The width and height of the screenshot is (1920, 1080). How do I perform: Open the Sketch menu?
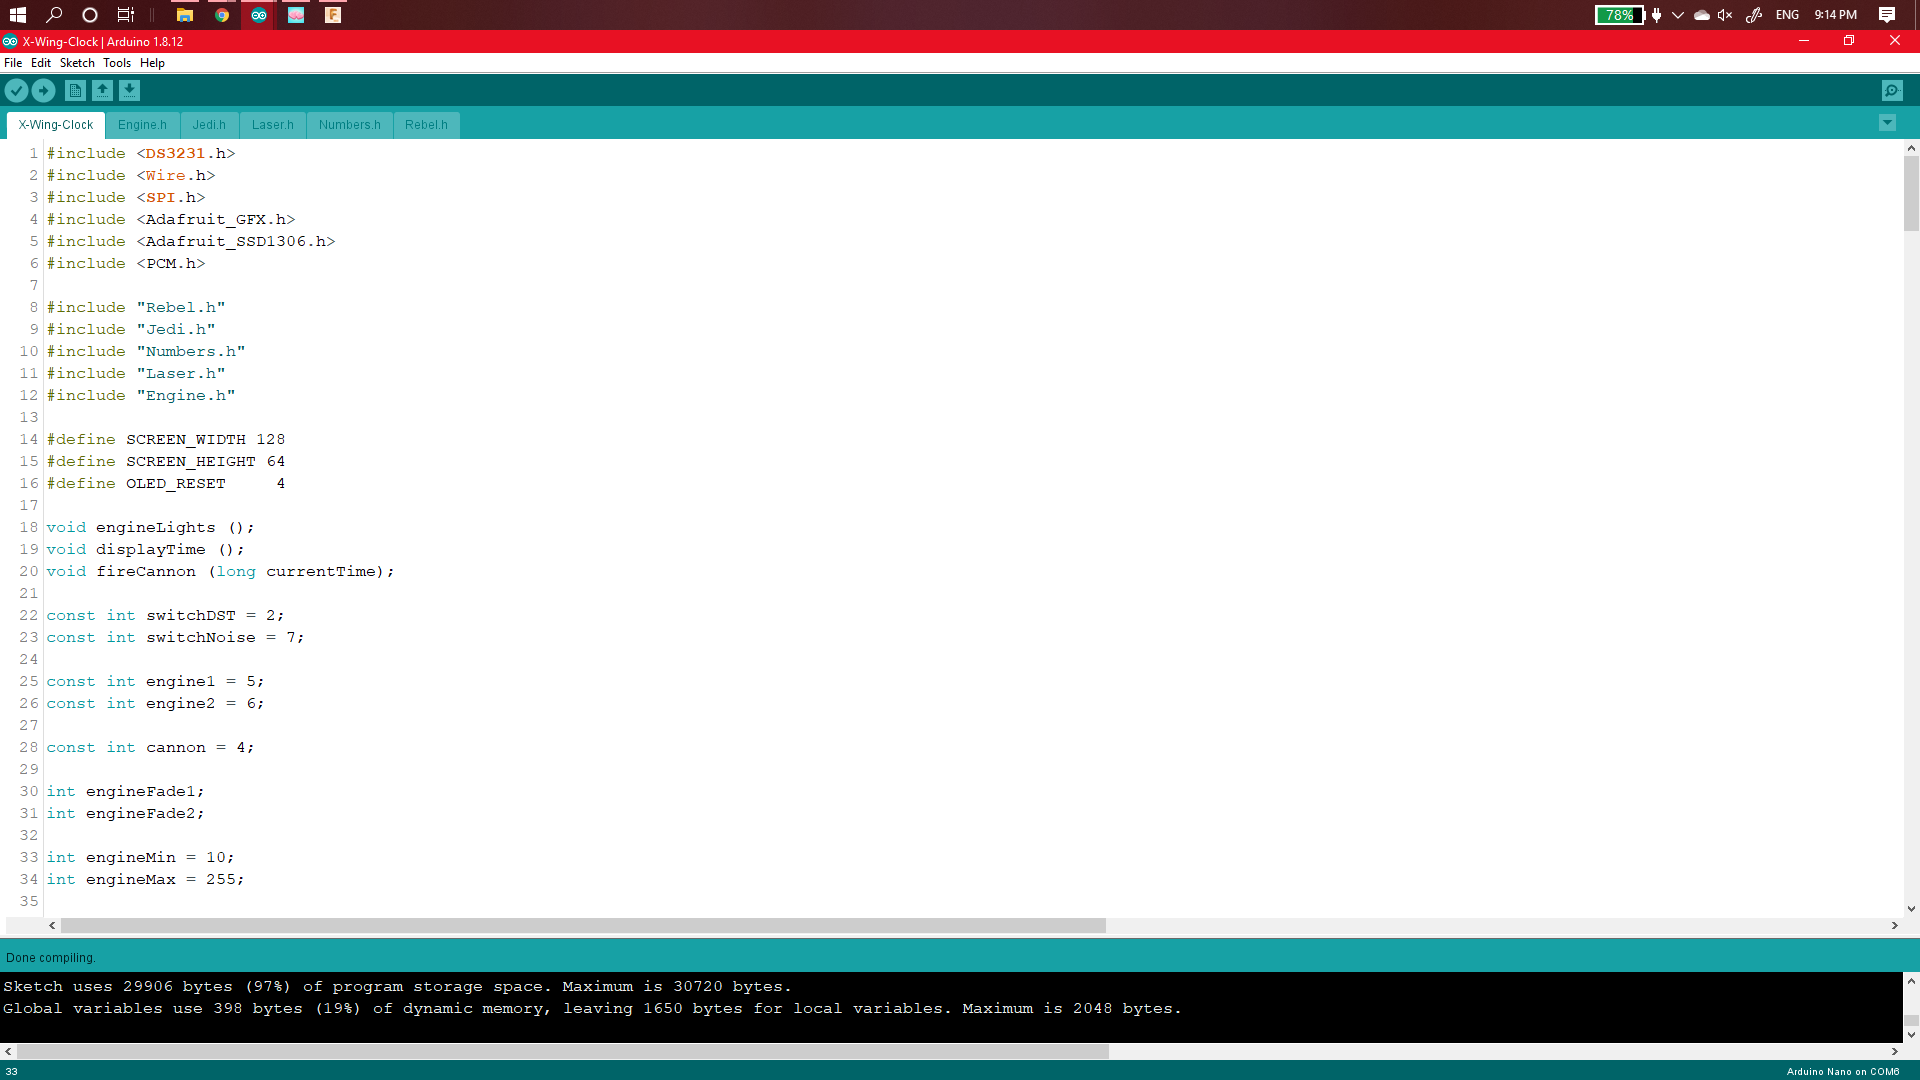point(77,62)
